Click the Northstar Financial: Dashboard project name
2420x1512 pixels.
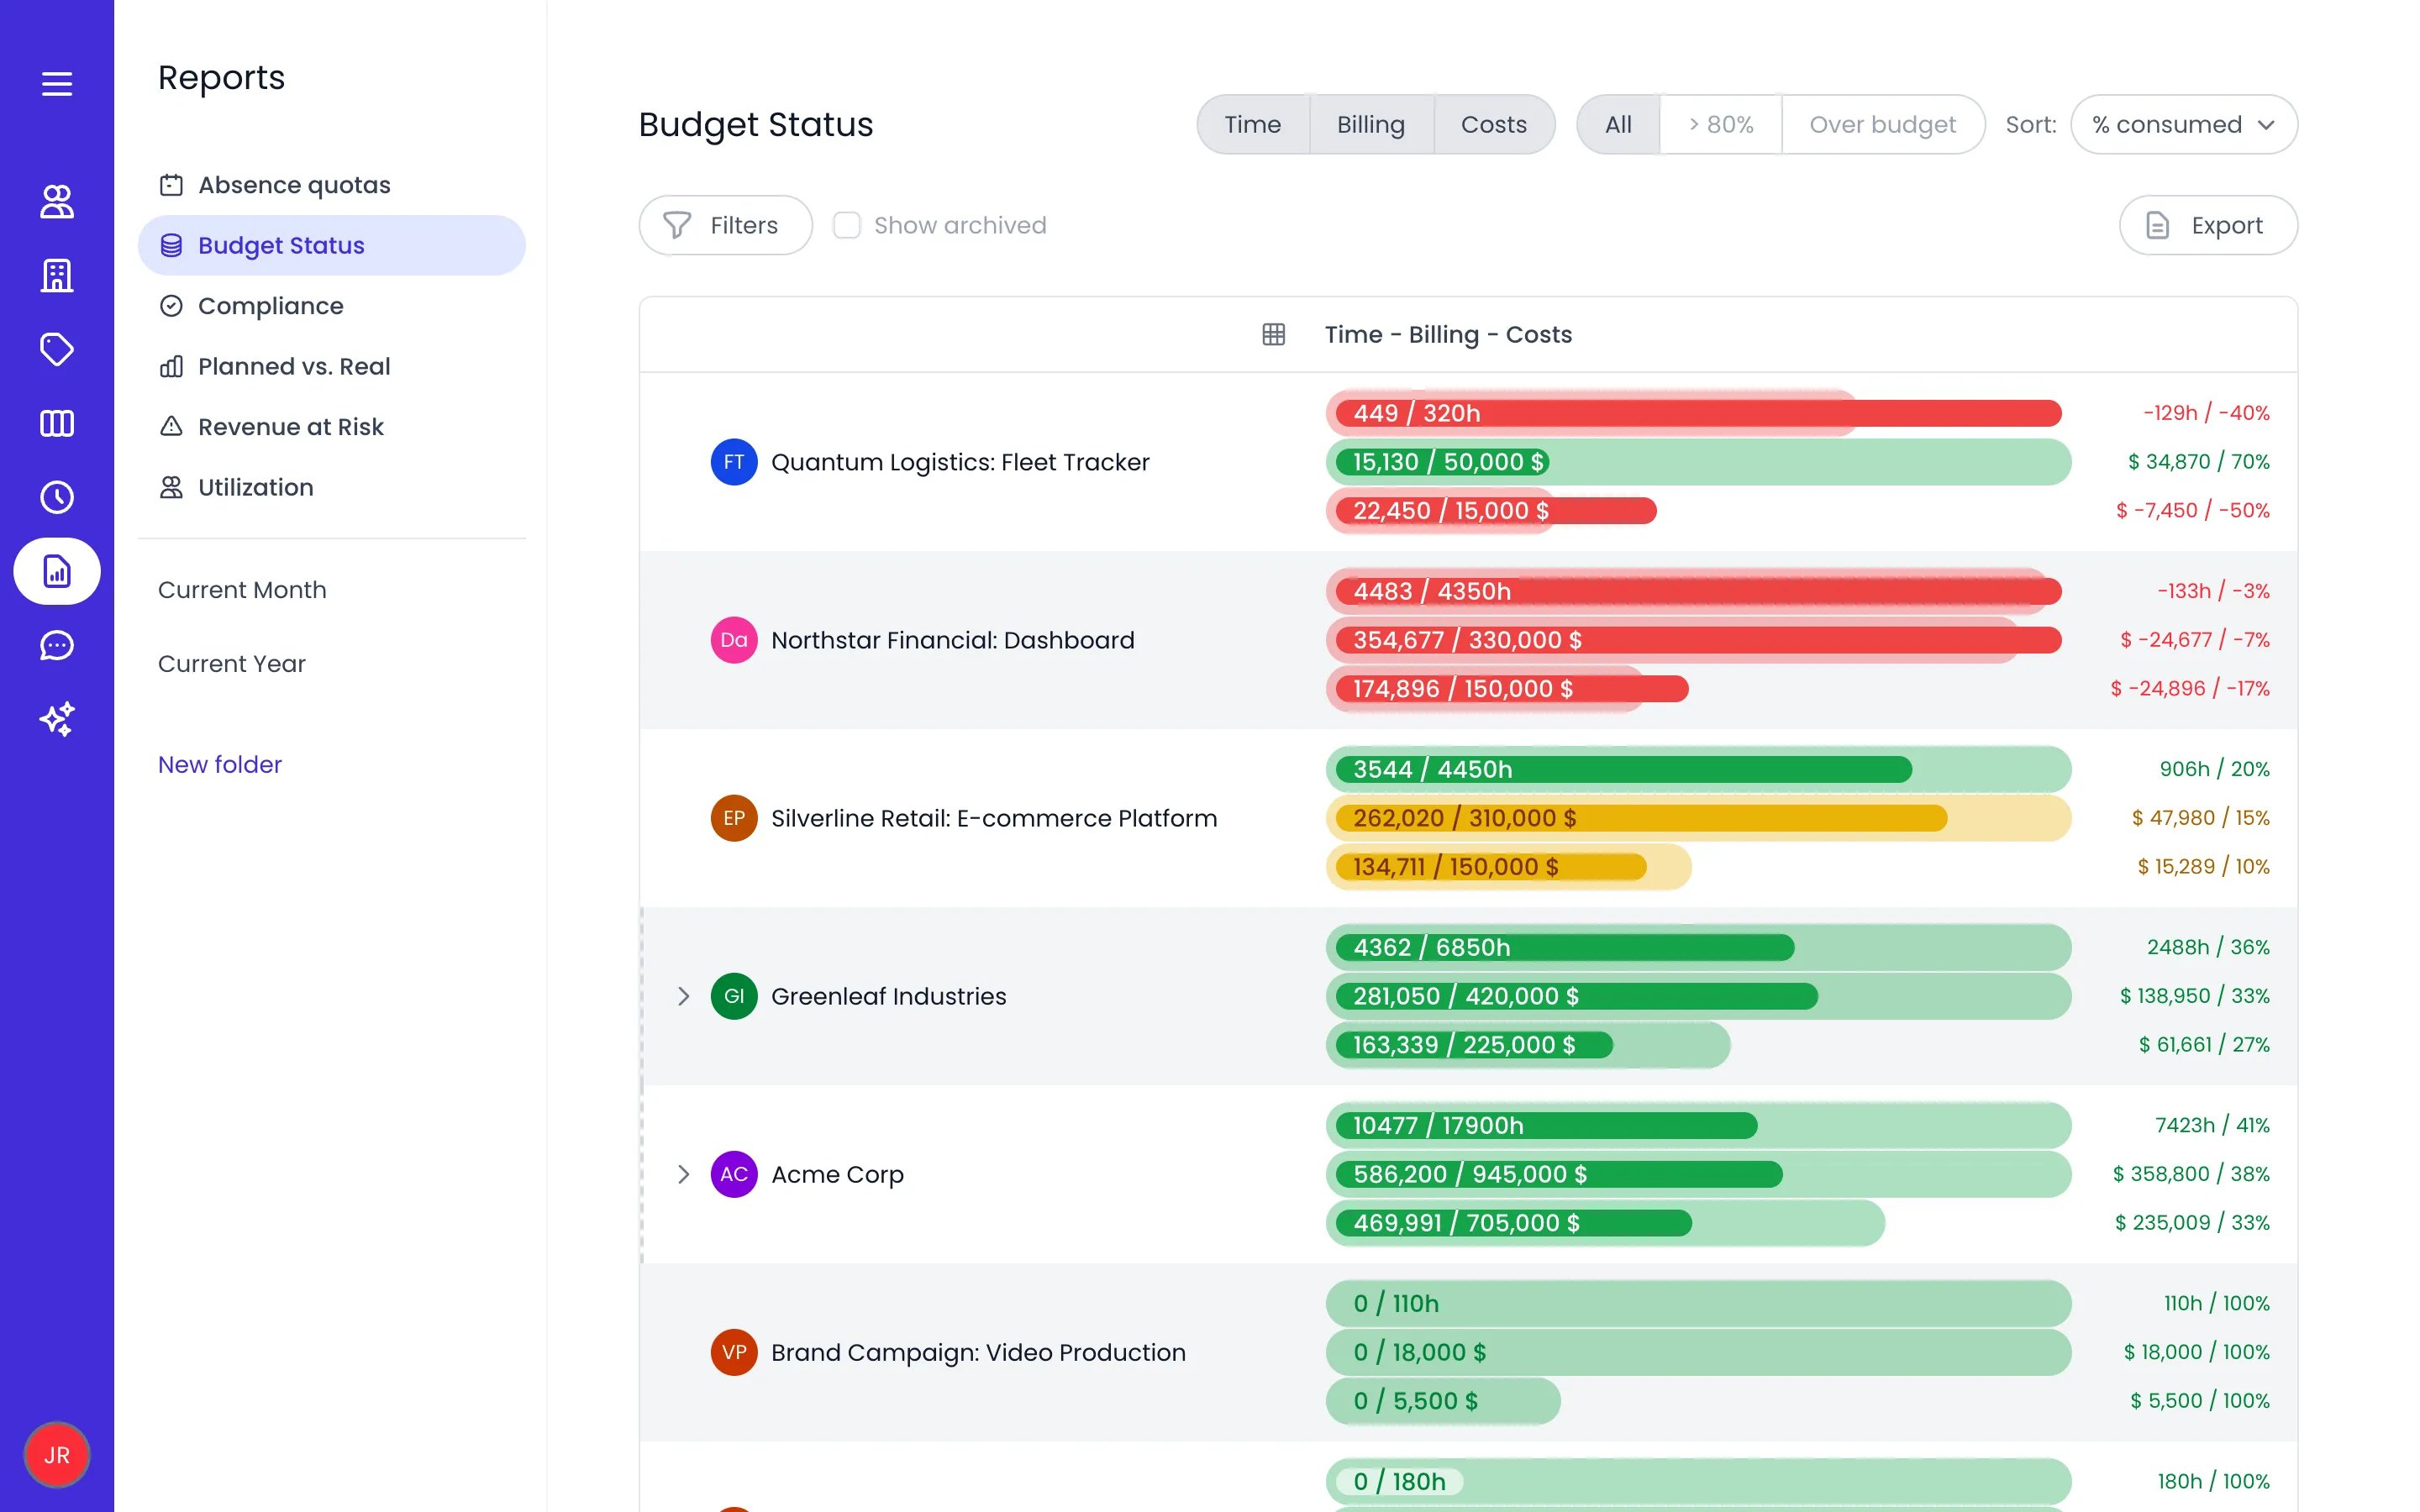click(952, 640)
